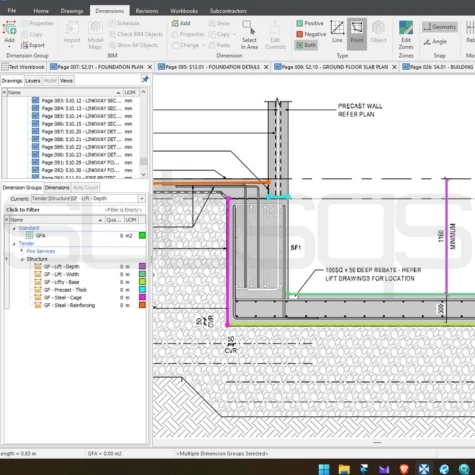
Task: Open Test Workbook tab
Action: point(23,67)
